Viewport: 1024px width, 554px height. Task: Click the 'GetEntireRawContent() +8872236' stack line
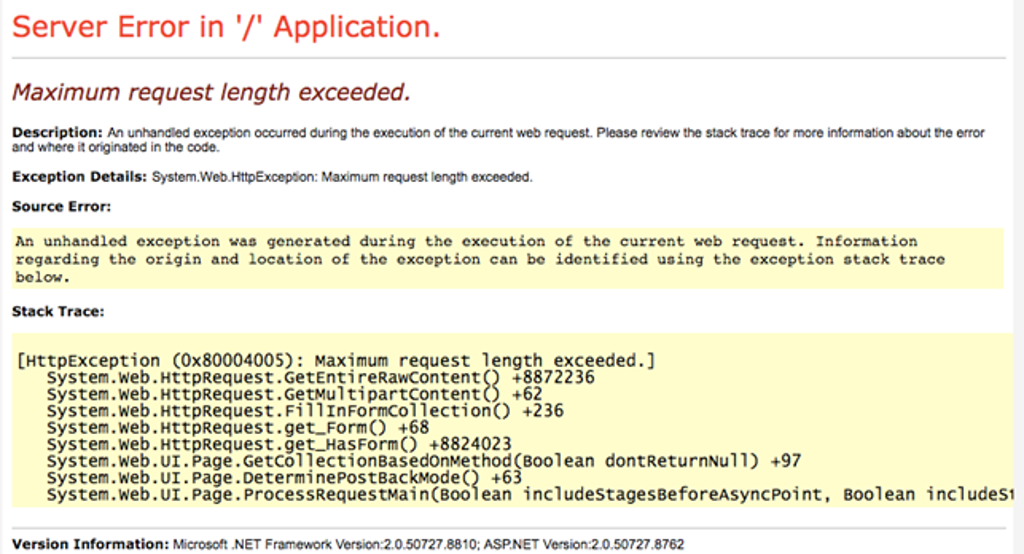point(321,378)
